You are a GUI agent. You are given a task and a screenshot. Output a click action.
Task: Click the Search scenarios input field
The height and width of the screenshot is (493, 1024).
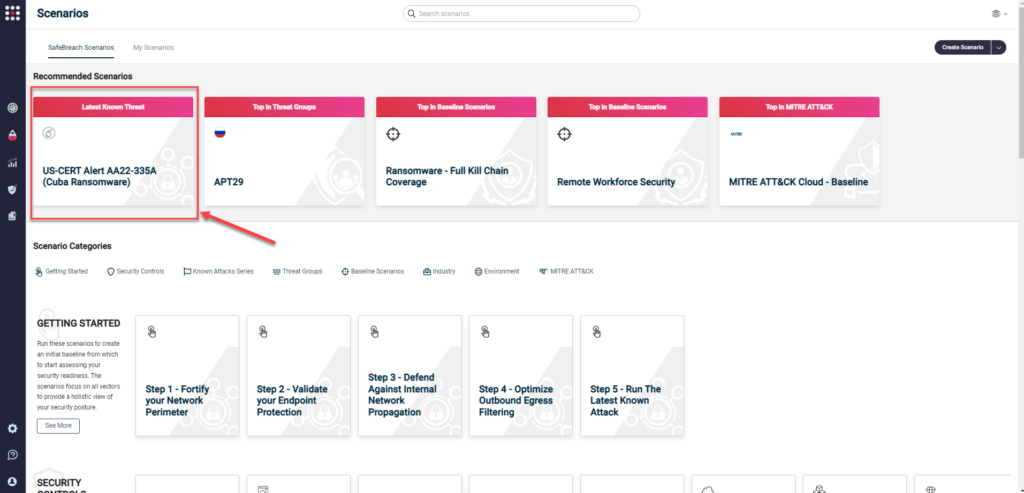(x=521, y=14)
